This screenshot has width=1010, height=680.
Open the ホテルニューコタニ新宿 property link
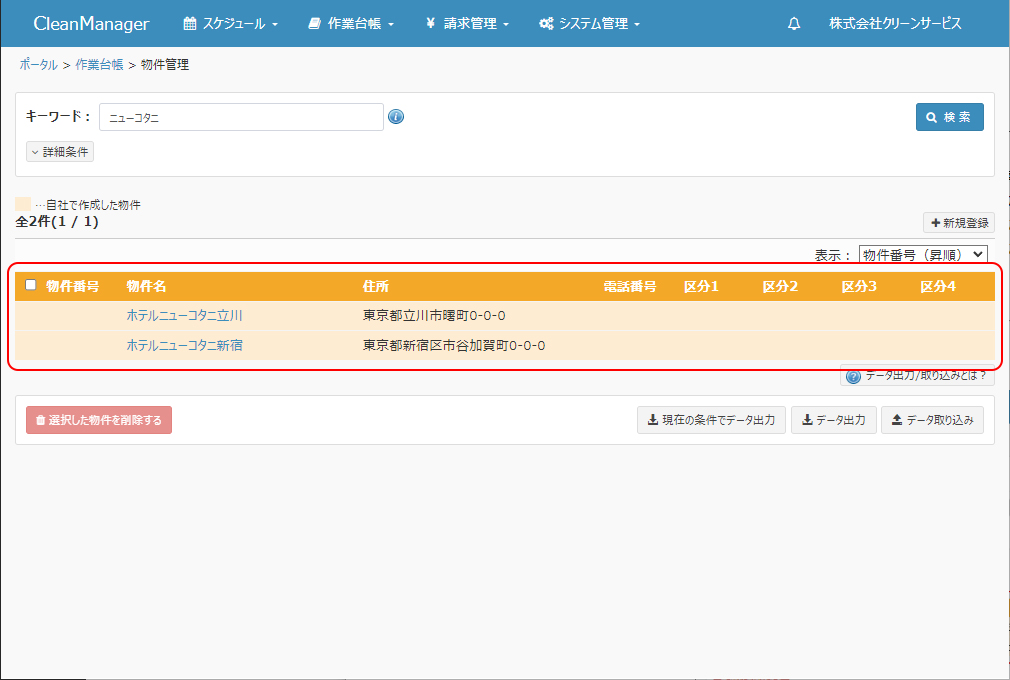click(x=184, y=346)
